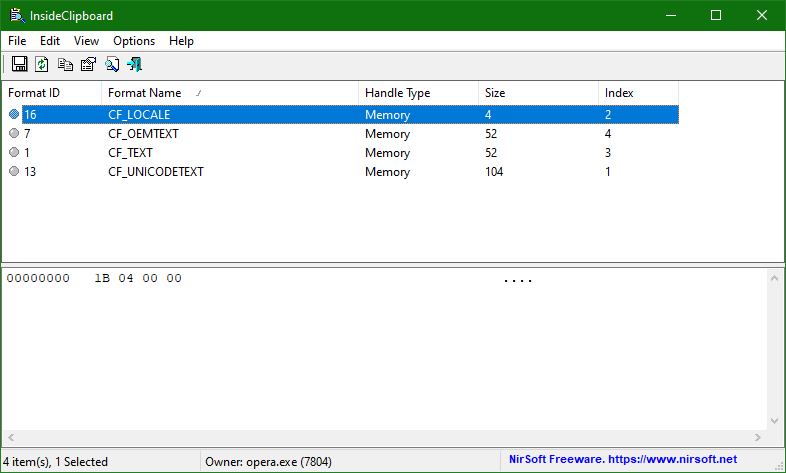Image resolution: width=786 pixels, height=473 pixels.
Task: Click the Memory handle type of CF_TEXT
Action: tap(387, 153)
